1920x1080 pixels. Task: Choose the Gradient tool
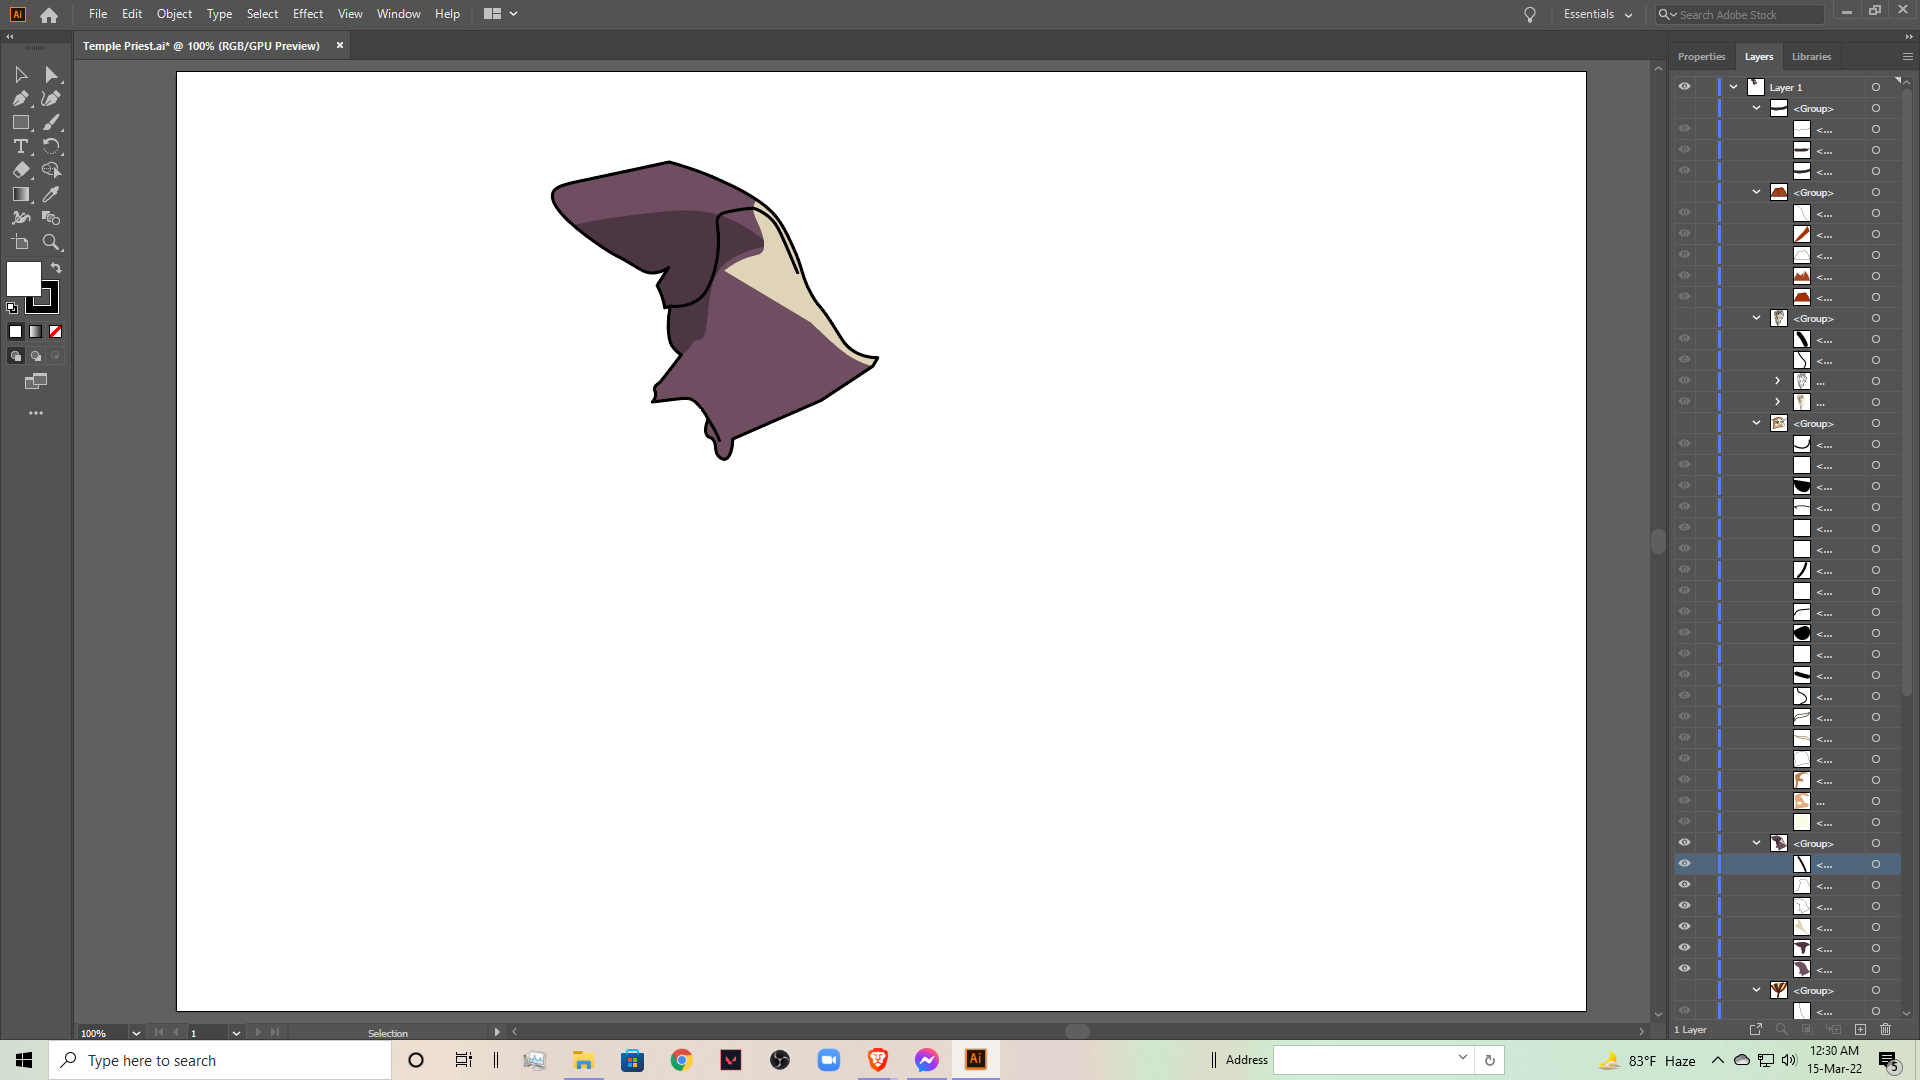(20, 195)
